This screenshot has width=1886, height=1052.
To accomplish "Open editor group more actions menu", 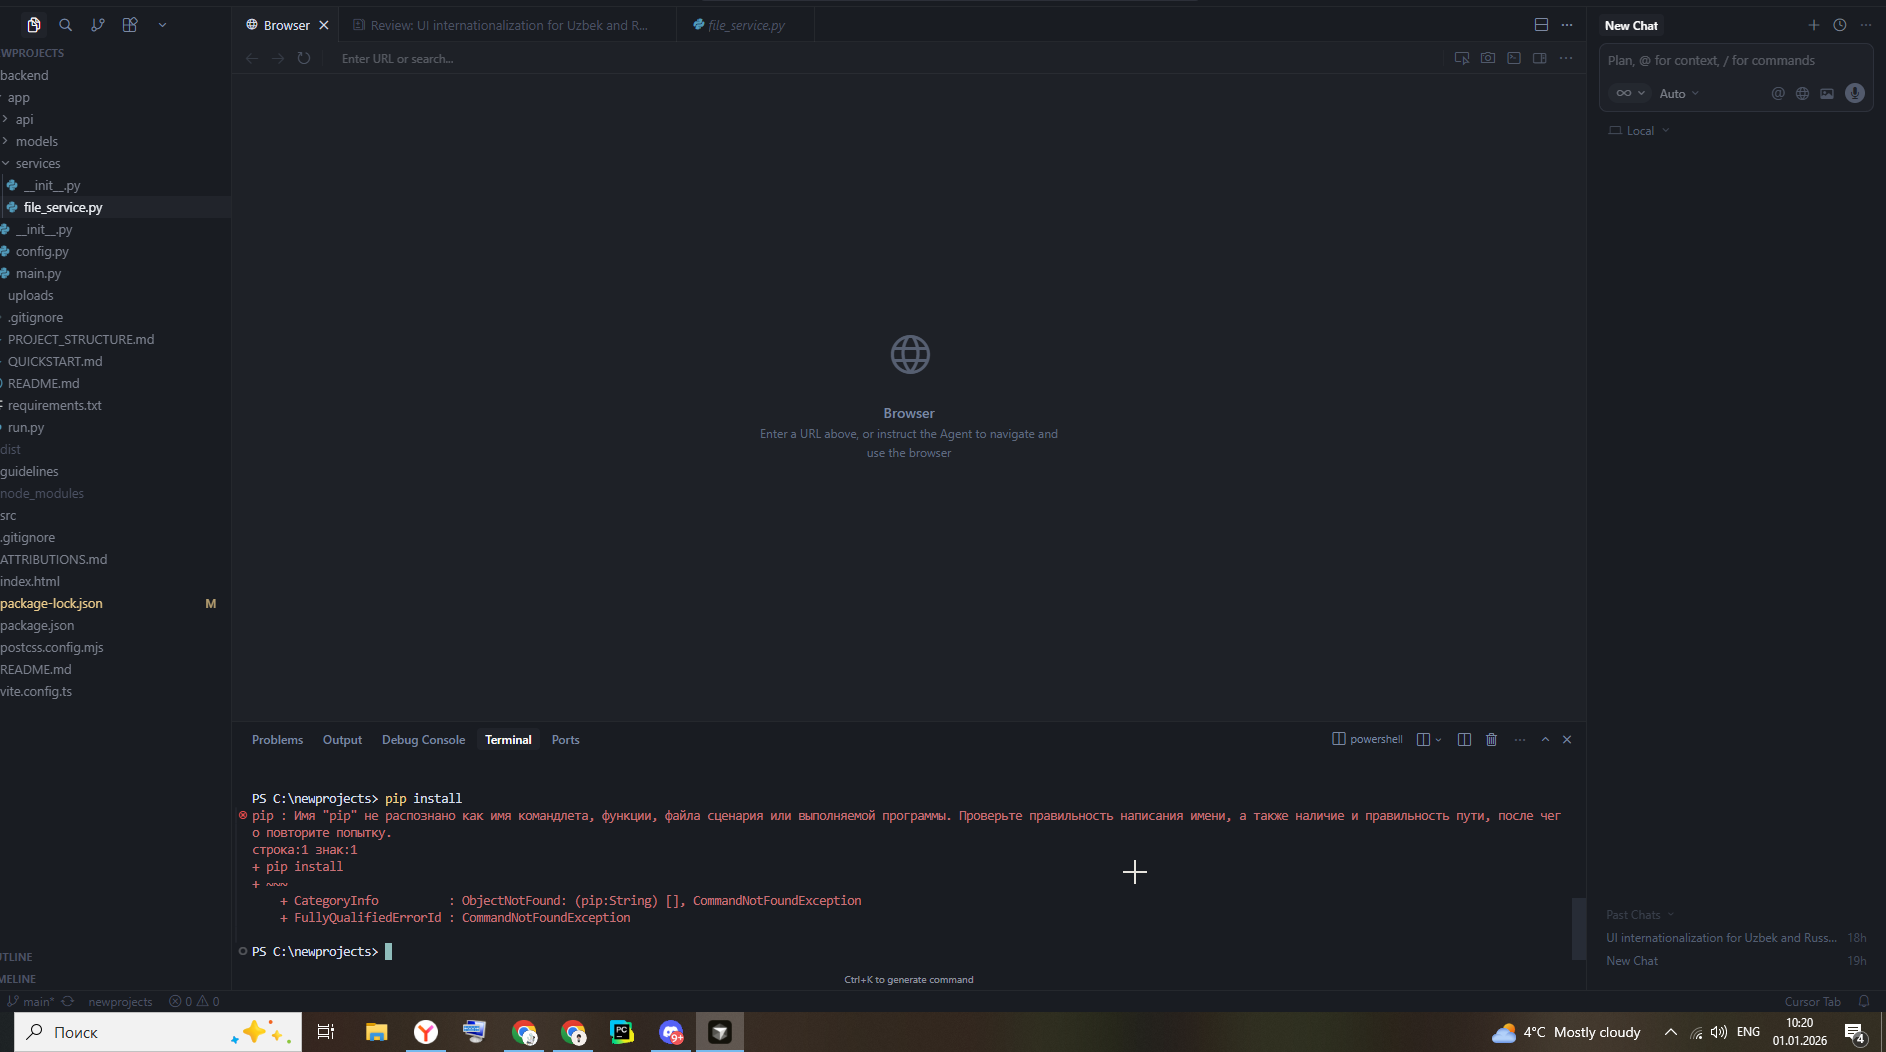I will tap(1567, 25).
